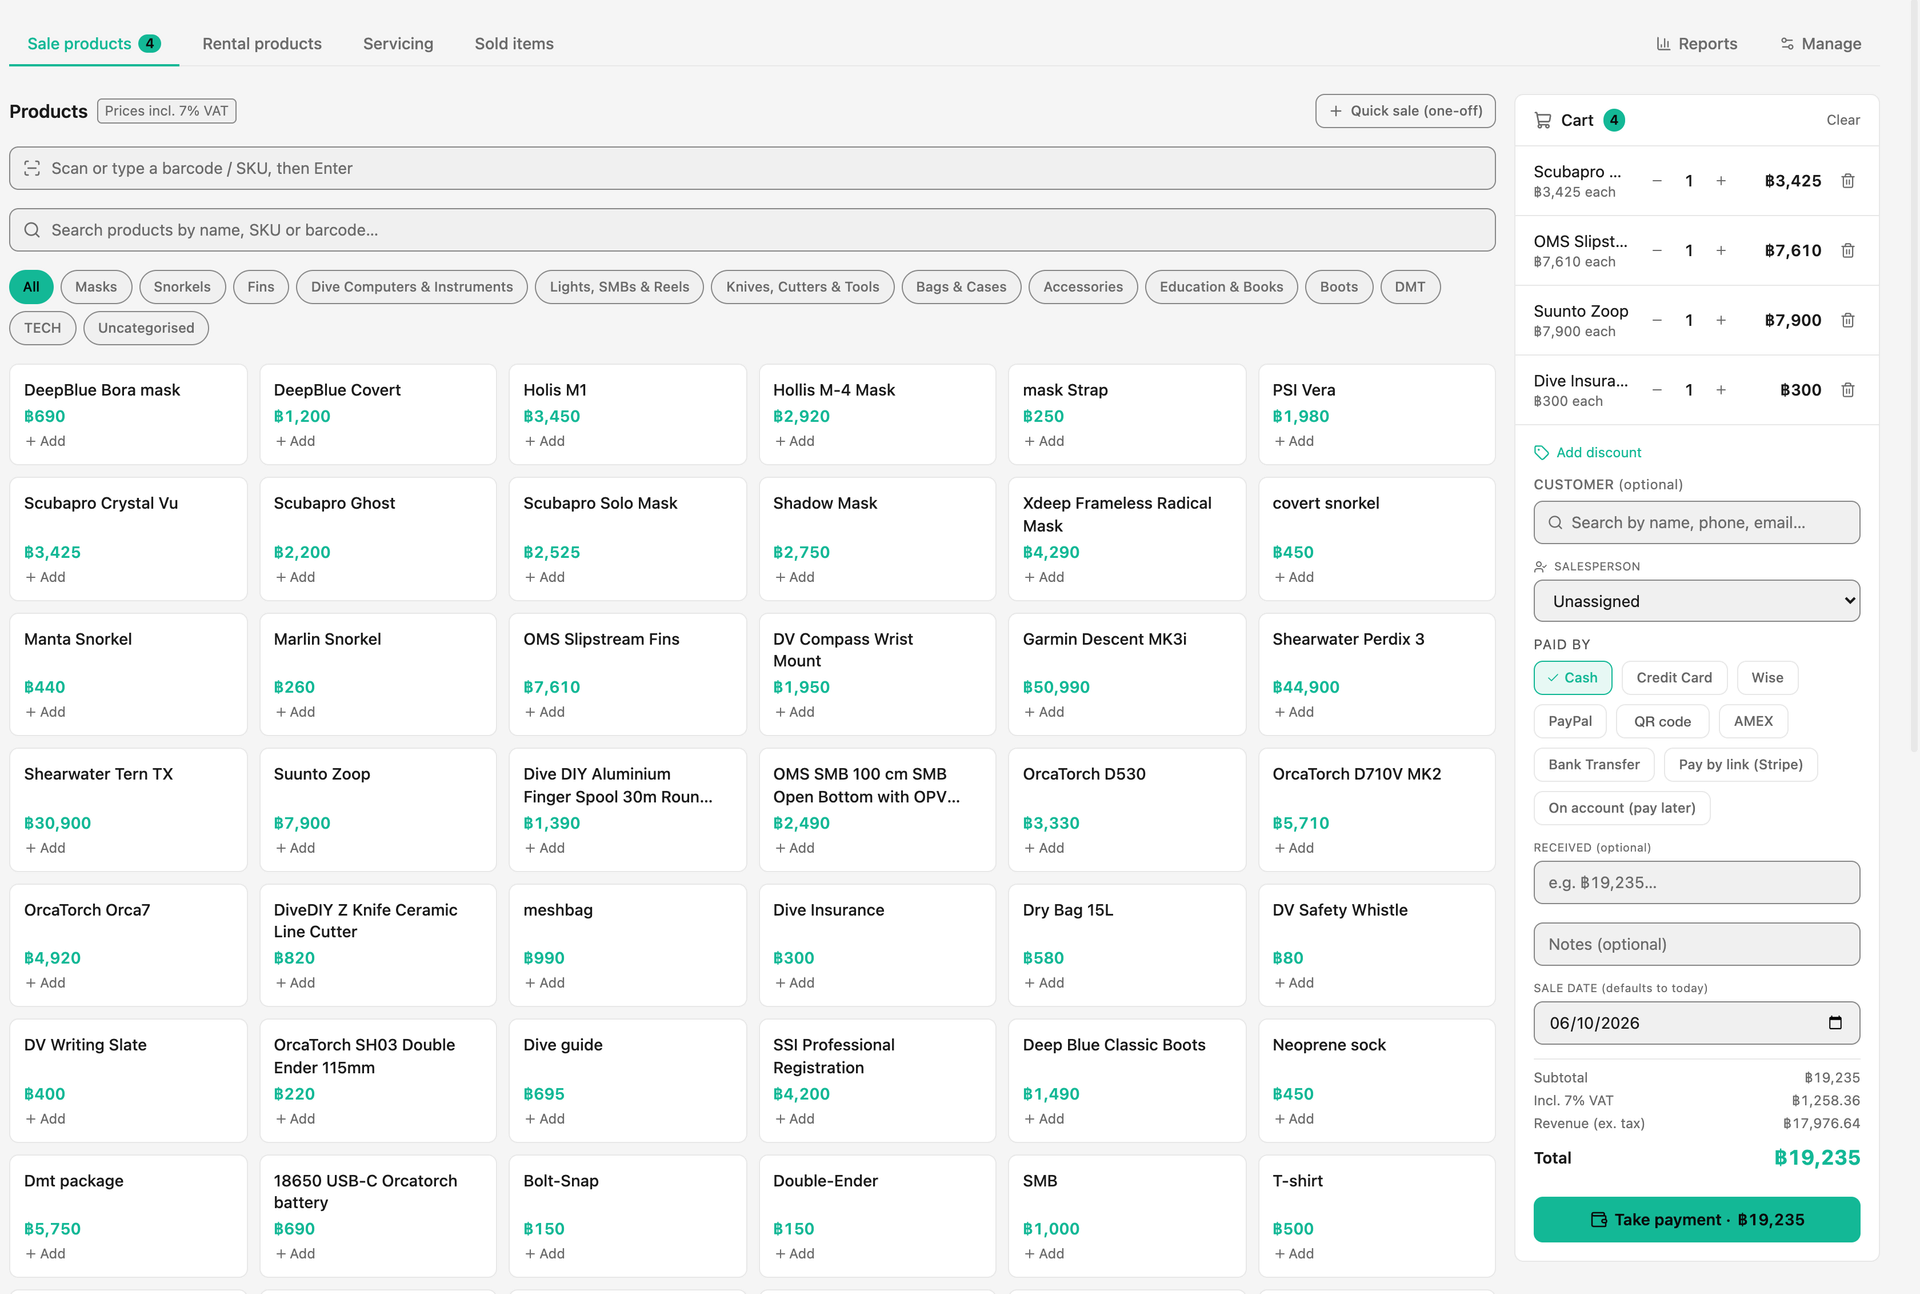Filter products by Masks category
The width and height of the screenshot is (1920, 1294).
click(96, 287)
